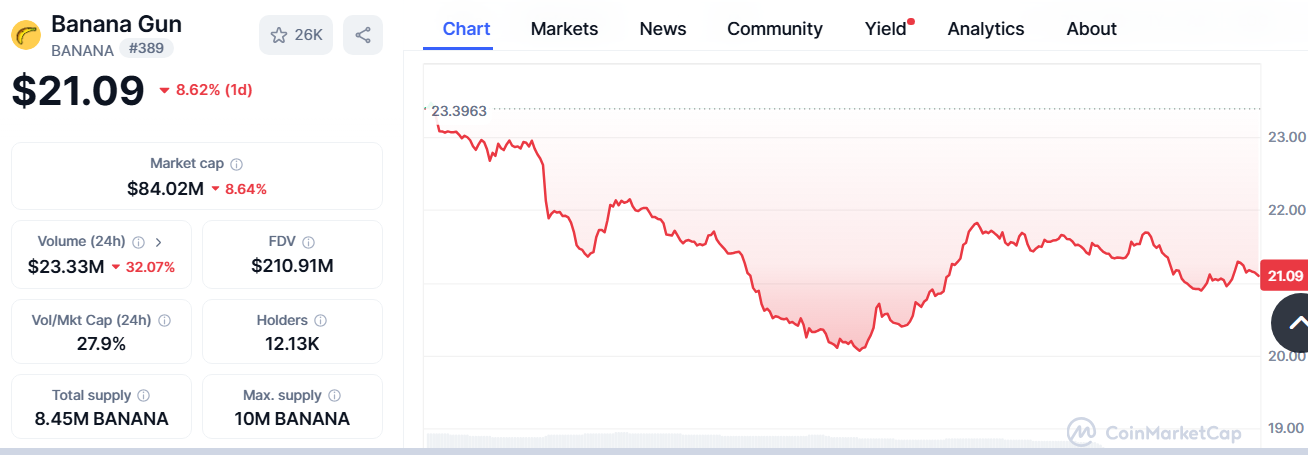
Task: Click the 32.07% volume change figure
Action: [150, 267]
